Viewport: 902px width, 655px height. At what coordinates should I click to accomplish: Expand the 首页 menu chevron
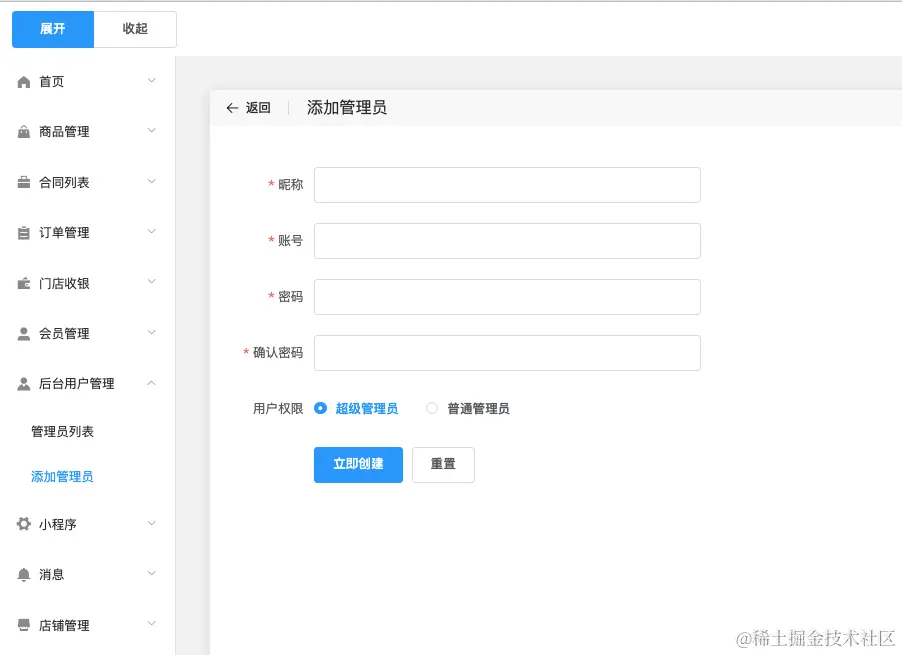pos(152,81)
